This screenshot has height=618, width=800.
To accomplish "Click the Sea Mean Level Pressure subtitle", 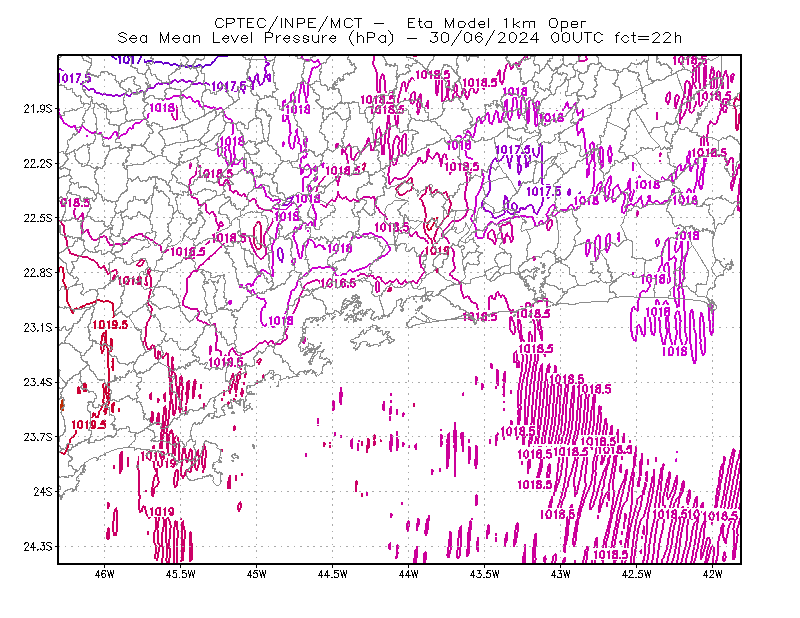I will [x=399, y=38].
